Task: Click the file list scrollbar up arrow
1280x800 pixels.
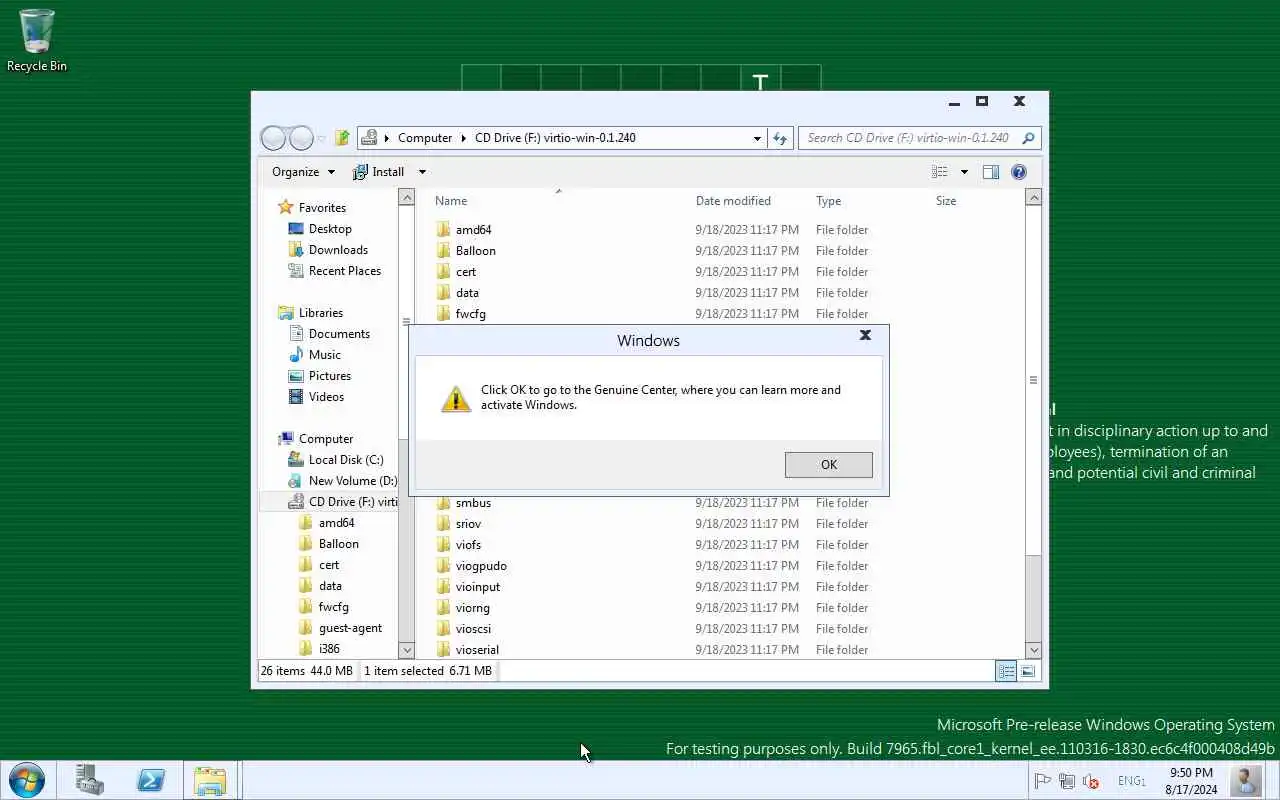Action: (x=1034, y=198)
